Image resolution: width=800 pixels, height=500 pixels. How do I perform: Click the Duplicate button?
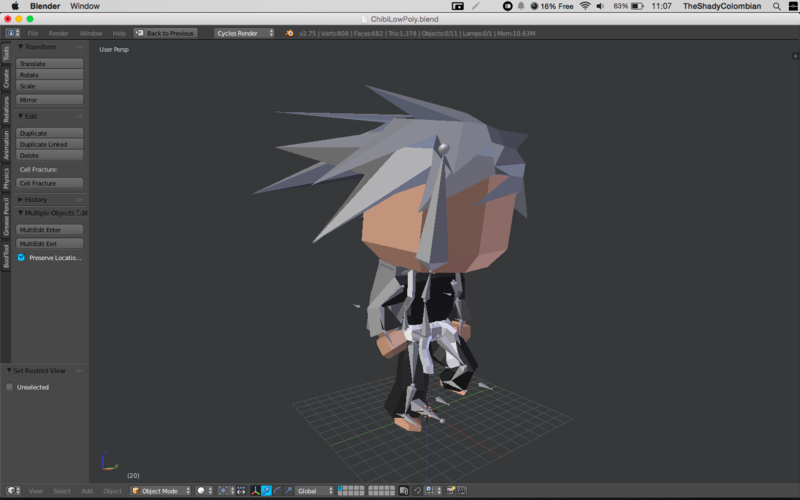pyautogui.click(x=49, y=133)
